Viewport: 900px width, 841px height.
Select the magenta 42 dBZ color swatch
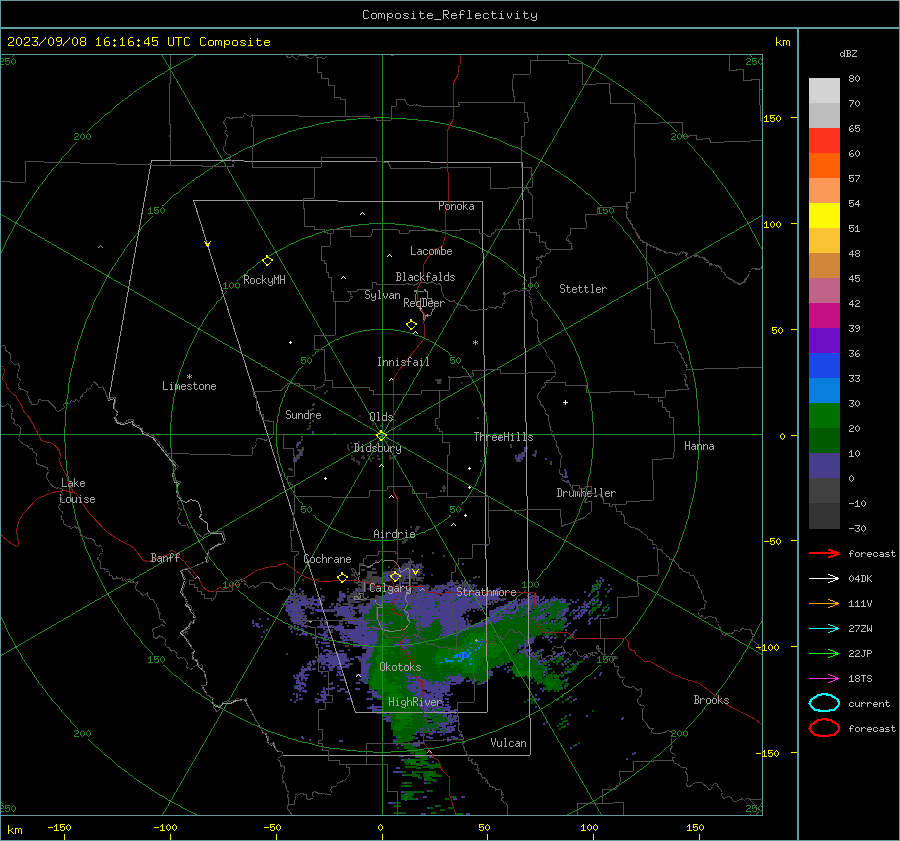tap(824, 315)
